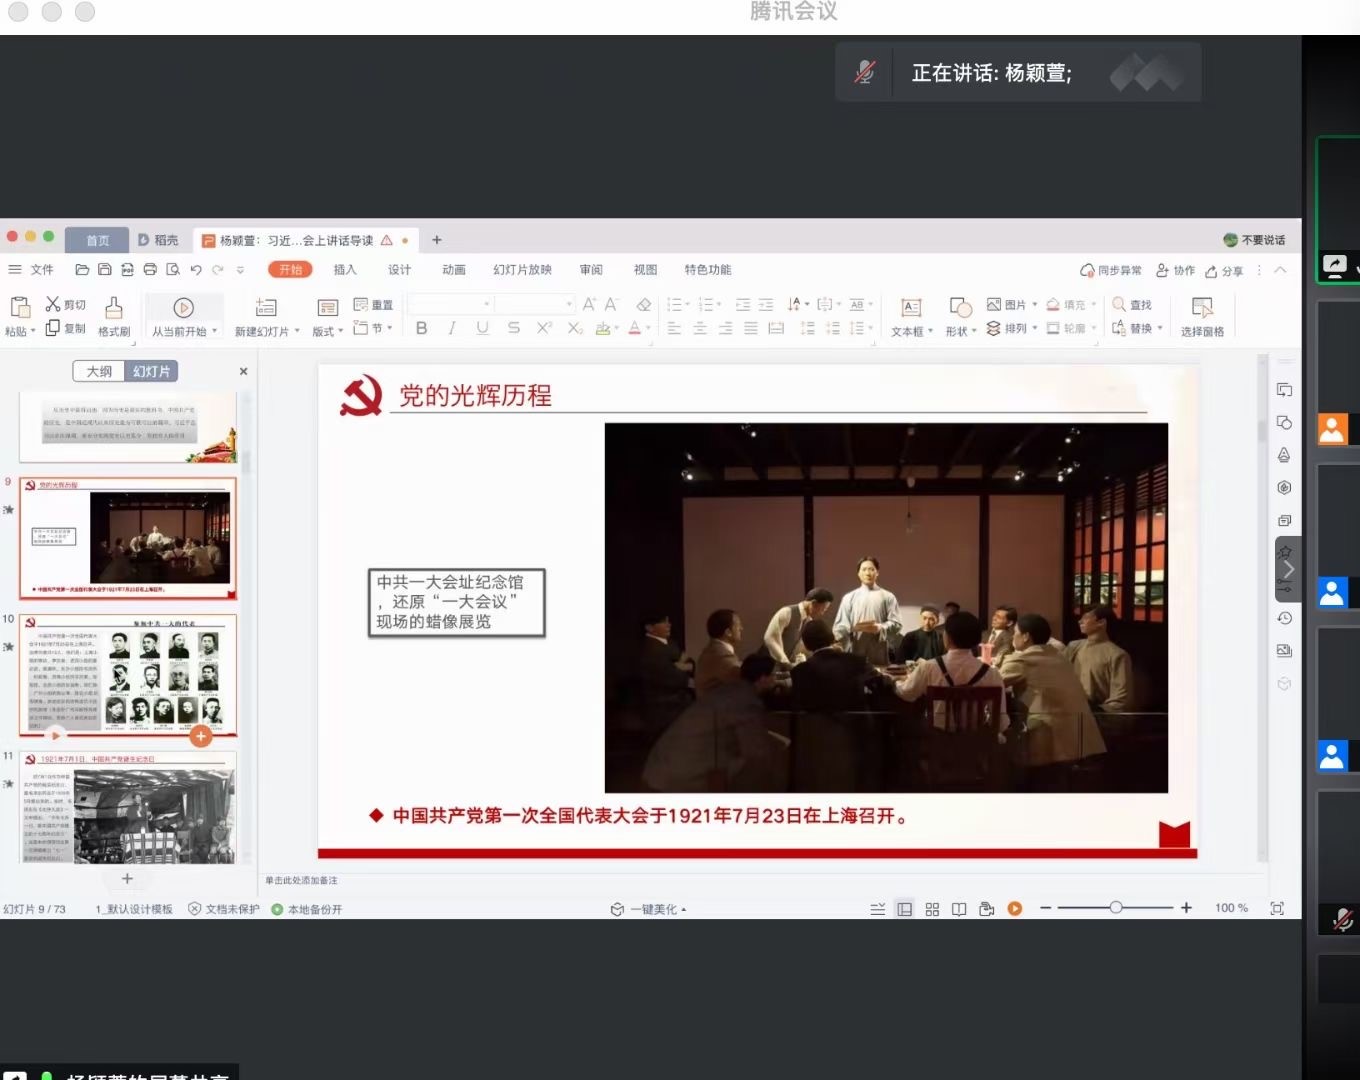Click the Cut (剪切) scissors icon
Viewport: 1360px width, 1080px height.
(x=53, y=304)
